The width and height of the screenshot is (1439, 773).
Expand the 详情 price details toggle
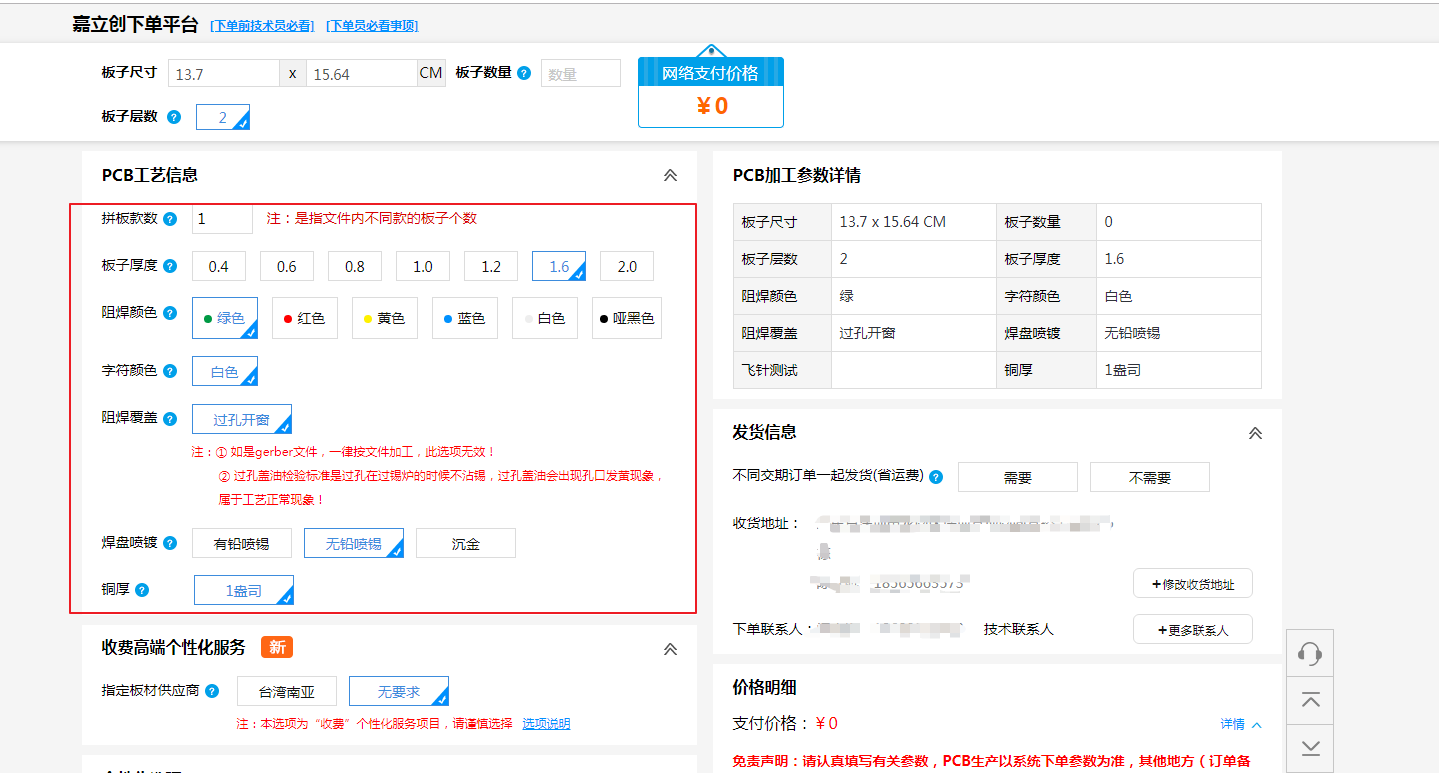(x=1240, y=724)
